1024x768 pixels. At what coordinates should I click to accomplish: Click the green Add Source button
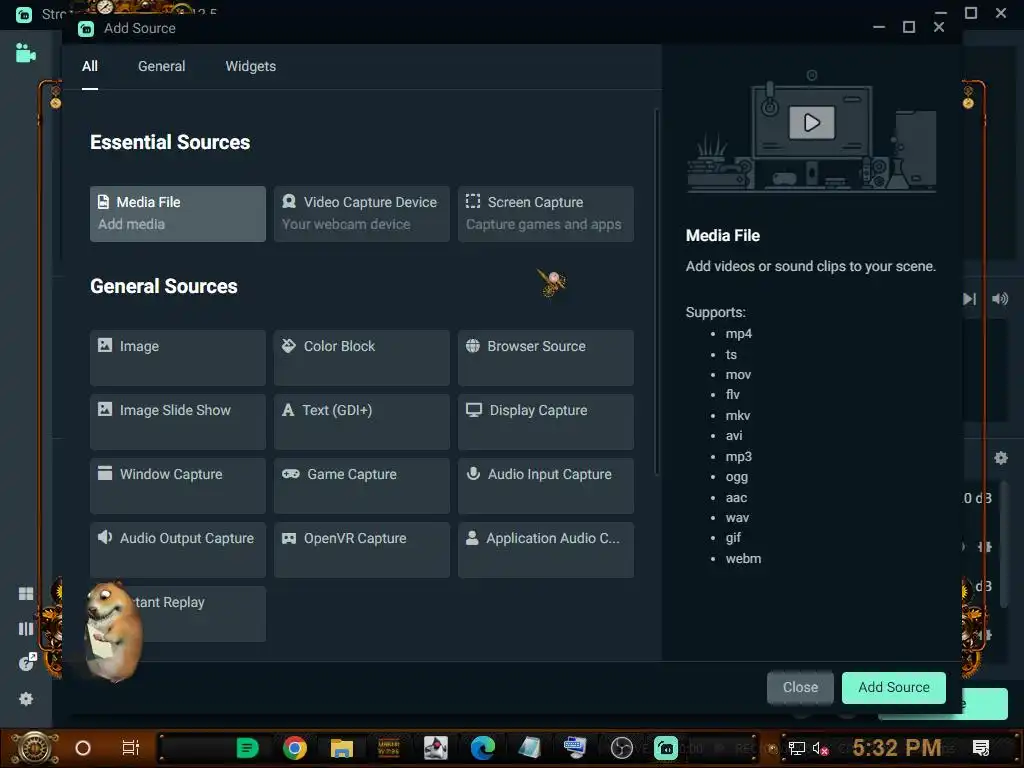(893, 688)
